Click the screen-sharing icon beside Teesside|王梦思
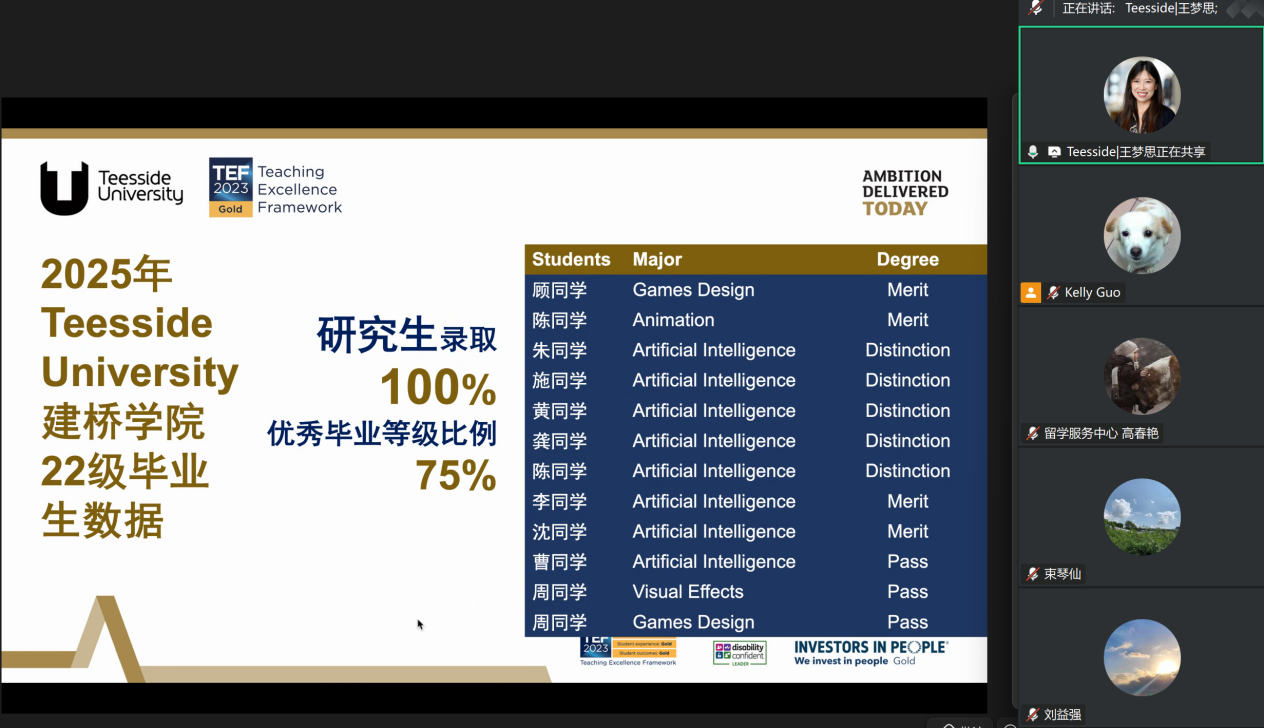 [1054, 152]
